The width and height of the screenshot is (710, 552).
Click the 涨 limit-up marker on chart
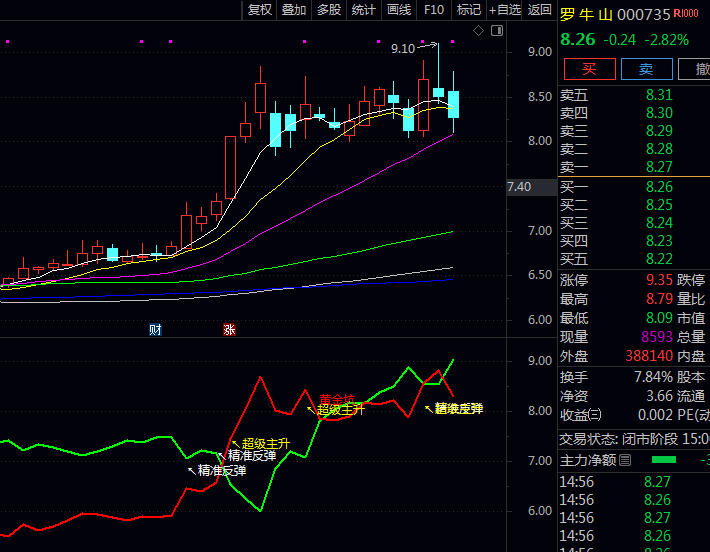point(229,330)
